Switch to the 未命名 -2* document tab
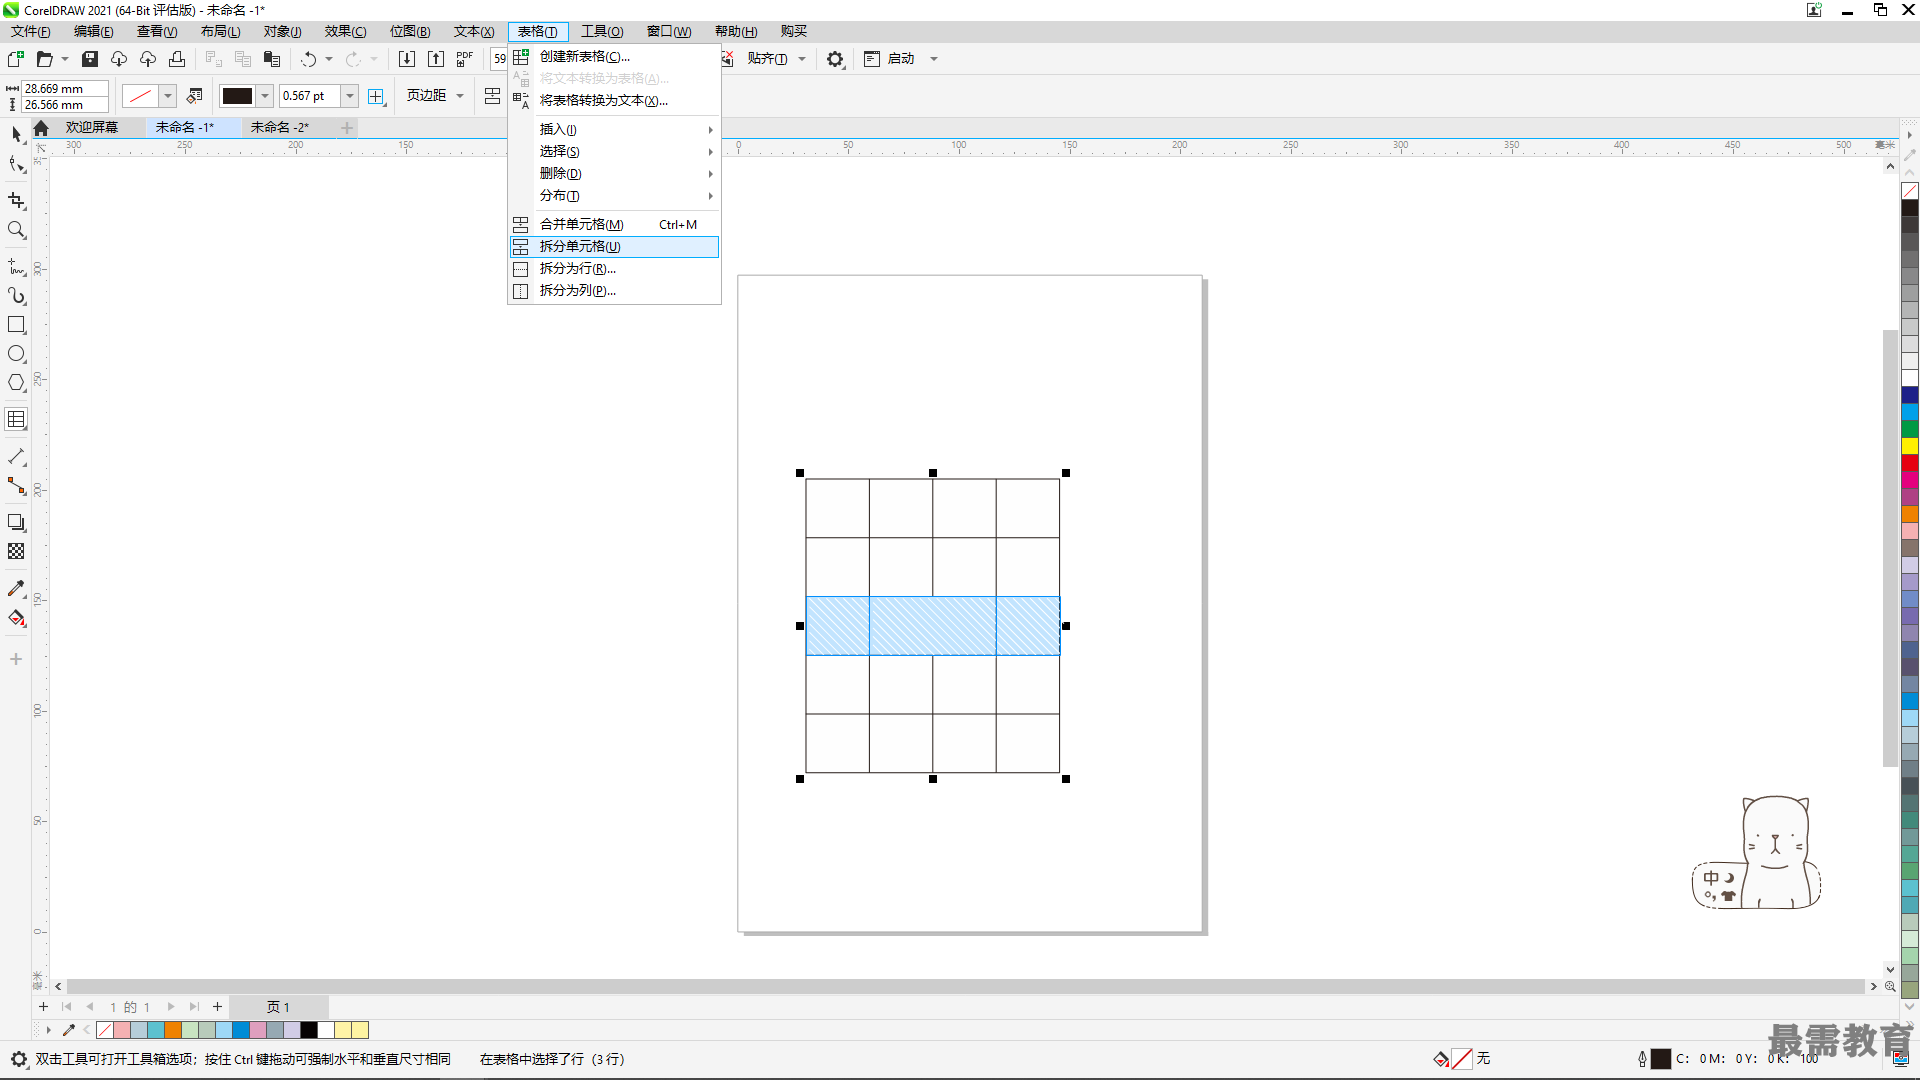 coord(280,128)
